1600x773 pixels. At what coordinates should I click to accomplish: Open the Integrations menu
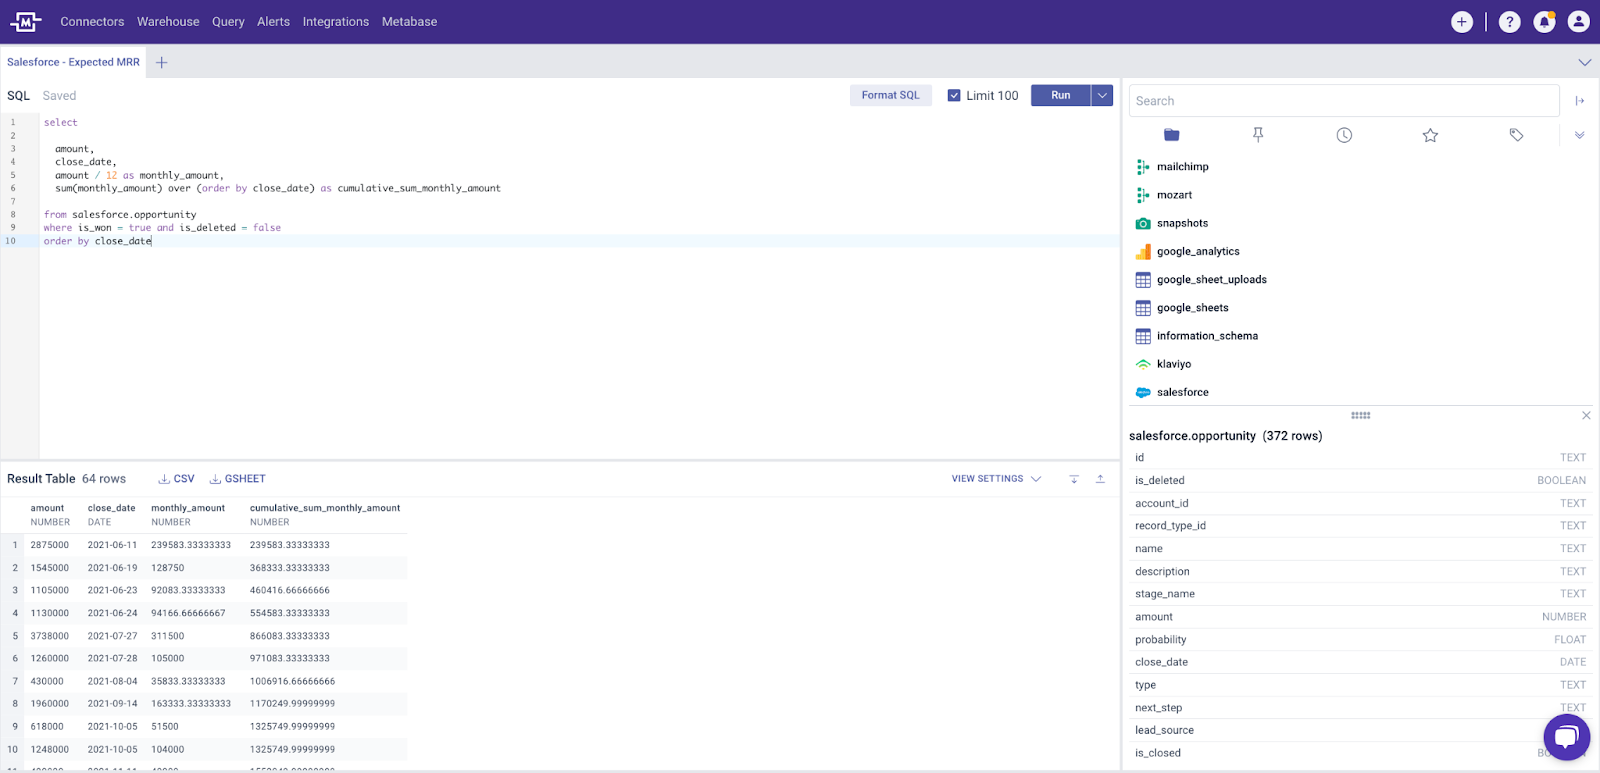(336, 21)
